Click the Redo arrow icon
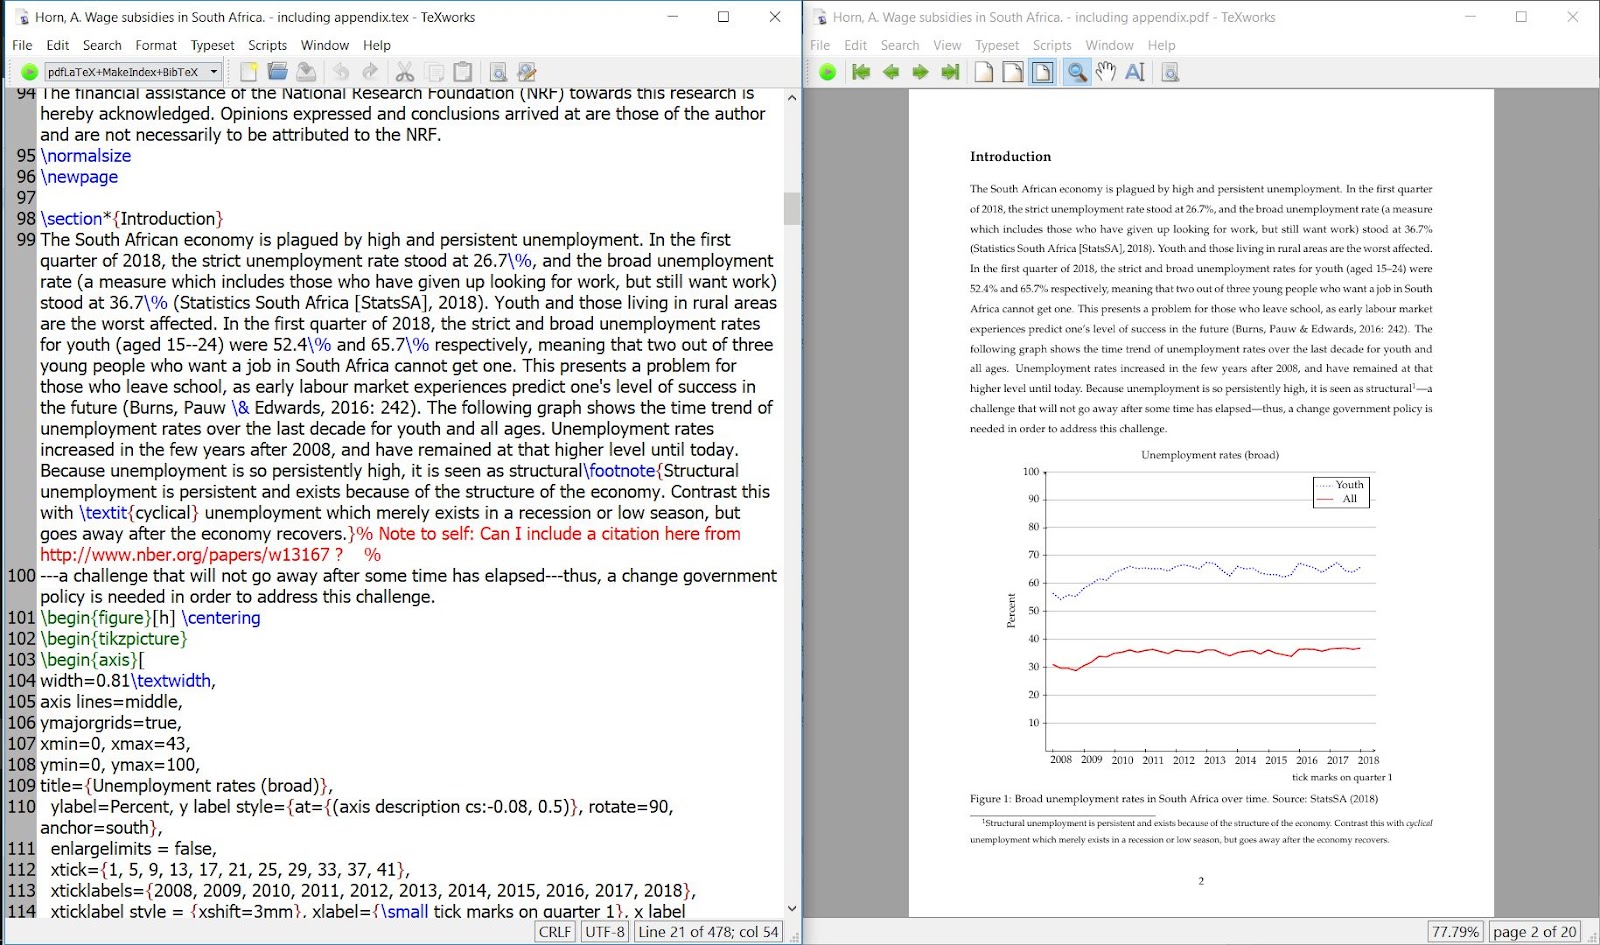 (x=370, y=72)
